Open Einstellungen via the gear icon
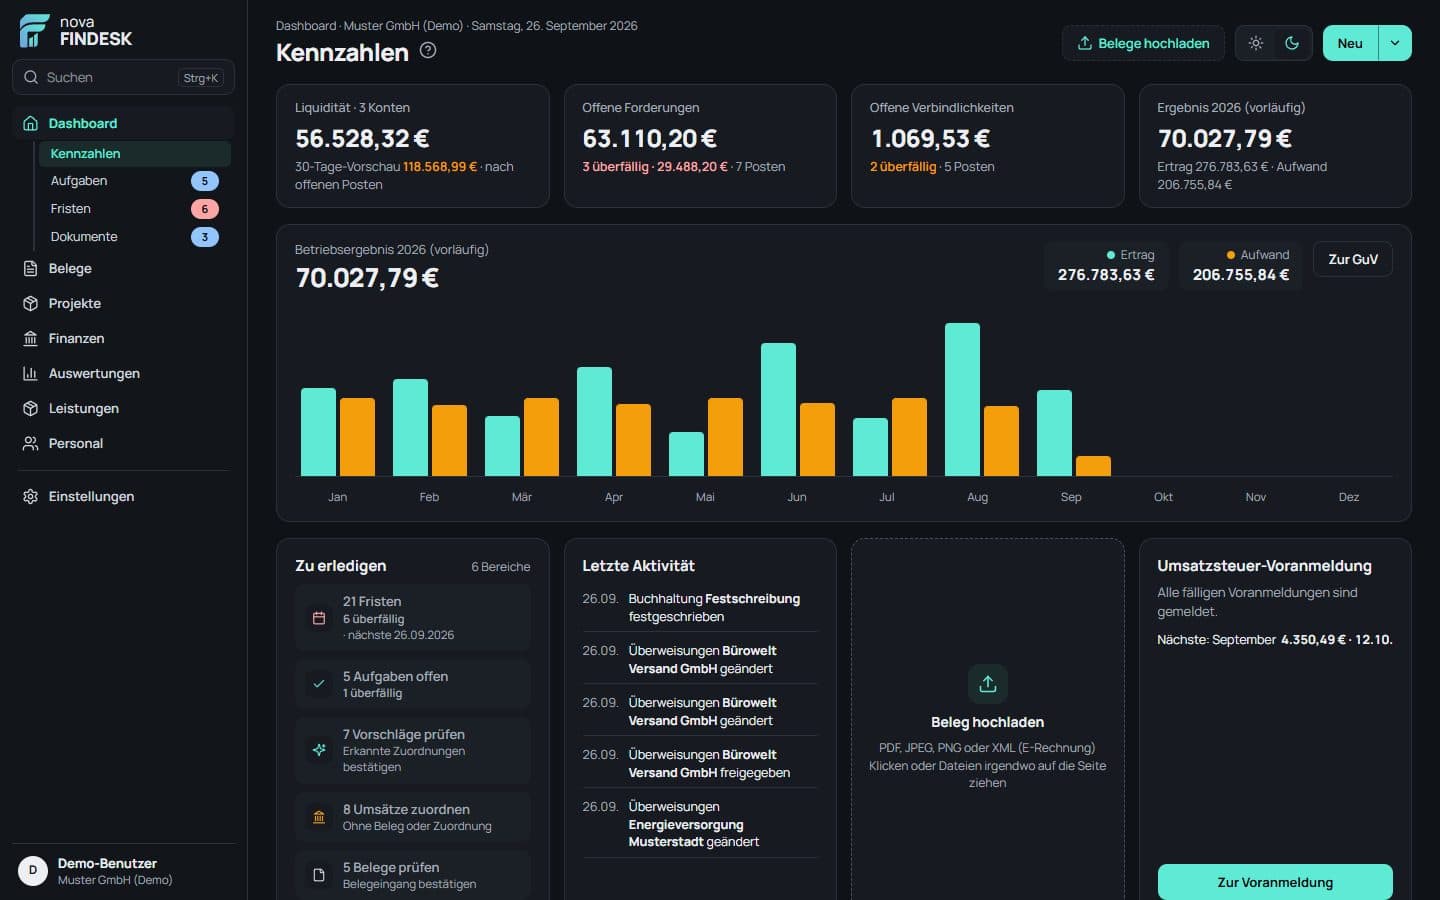The height and width of the screenshot is (900, 1440). pyautogui.click(x=30, y=496)
